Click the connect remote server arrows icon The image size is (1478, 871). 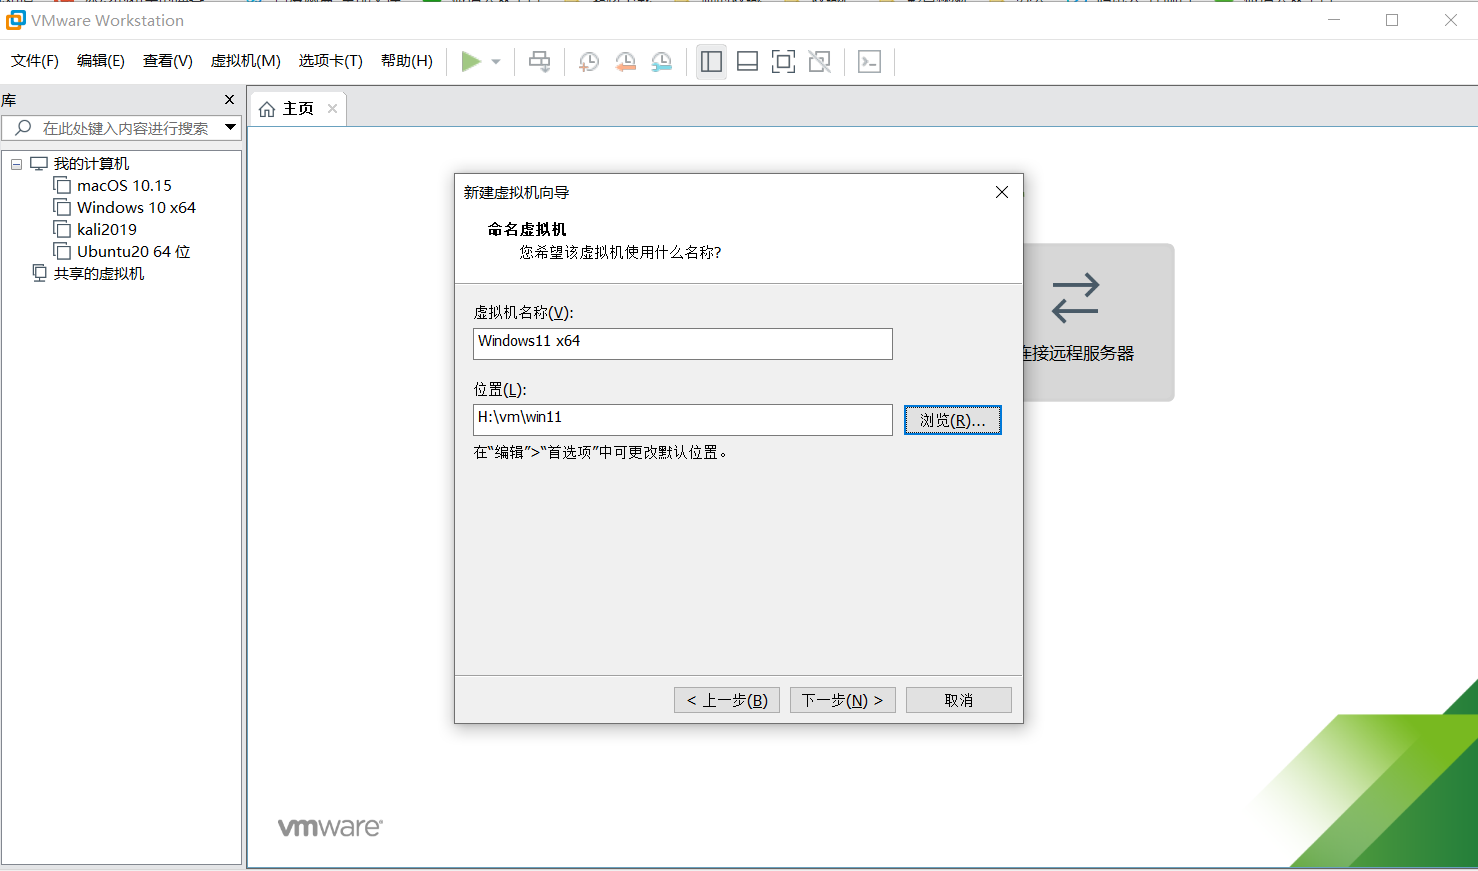pos(1076,298)
